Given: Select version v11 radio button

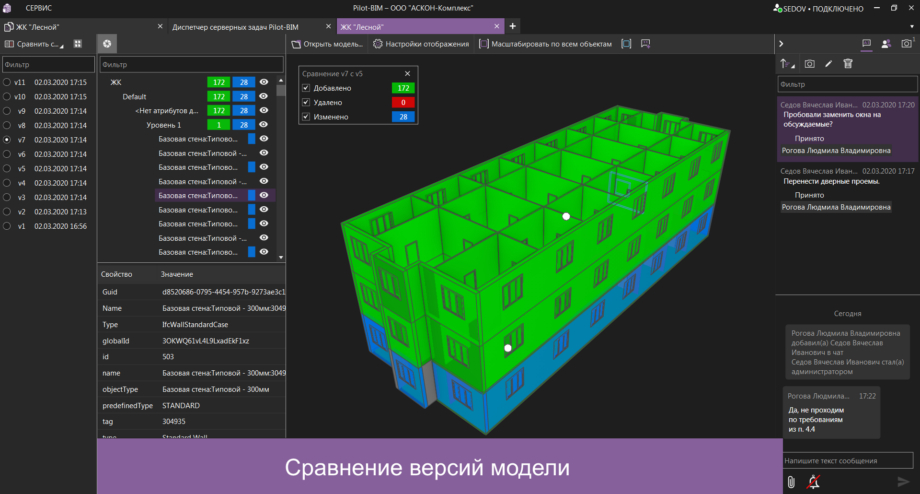Looking at the screenshot, I should tap(7, 82).
